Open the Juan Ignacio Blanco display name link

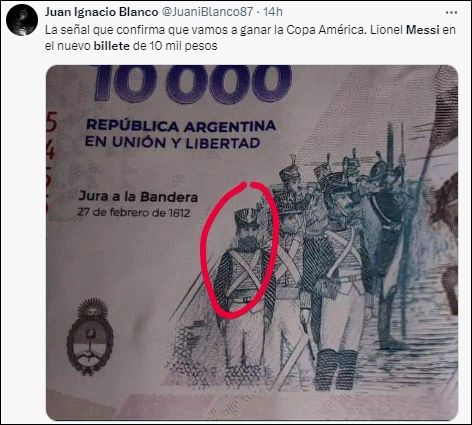click(101, 12)
